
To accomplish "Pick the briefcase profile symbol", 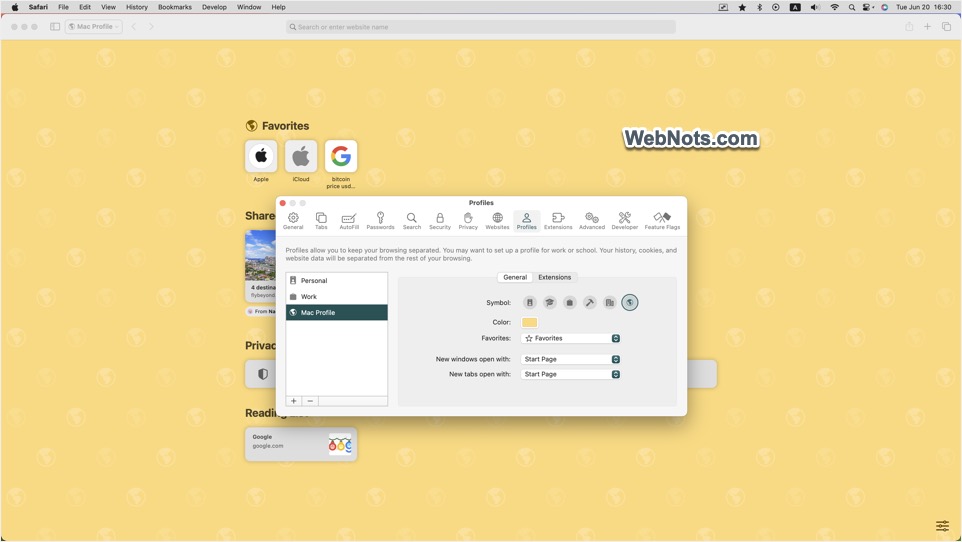I will (x=570, y=303).
